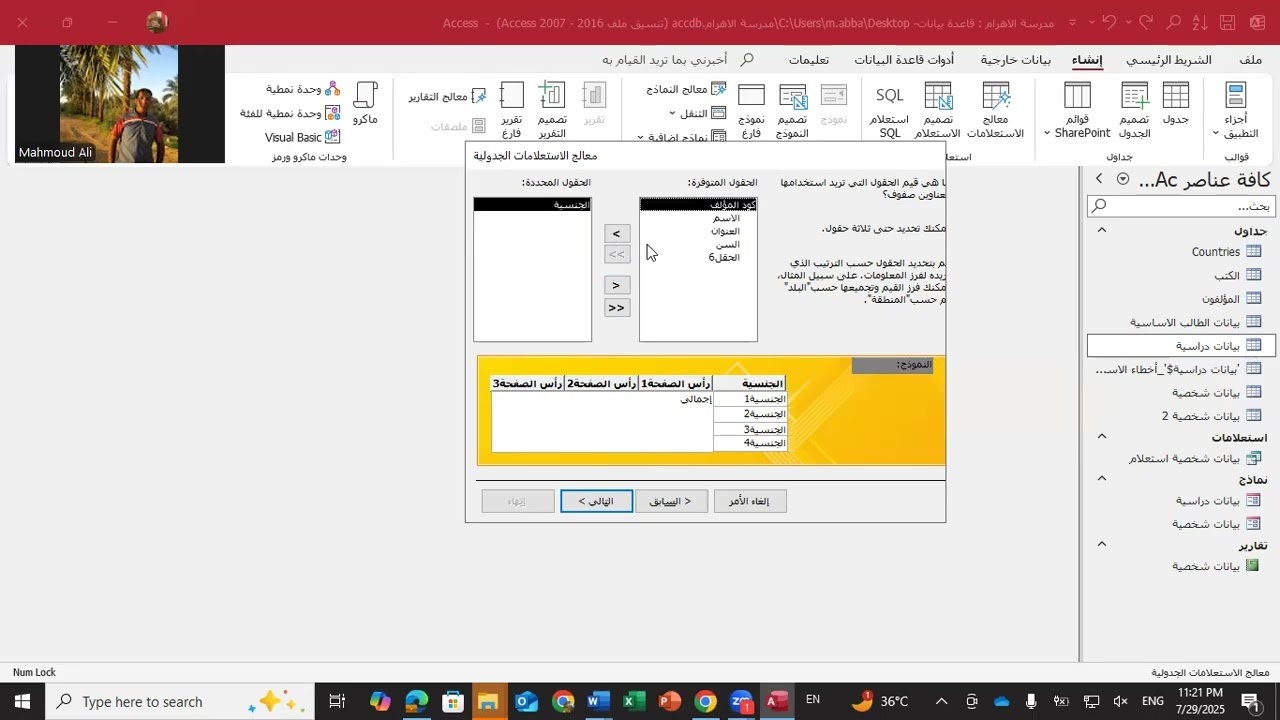Screen dimensions: 1280x720
Task: Click Query Design (تصميم الاستعلام) icon
Action: pyautogui.click(x=938, y=110)
